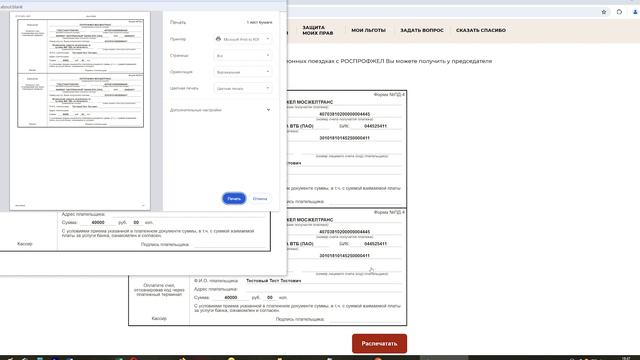Click the blue Печать button
Viewport: 640px width, 360px height.
tap(234, 198)
